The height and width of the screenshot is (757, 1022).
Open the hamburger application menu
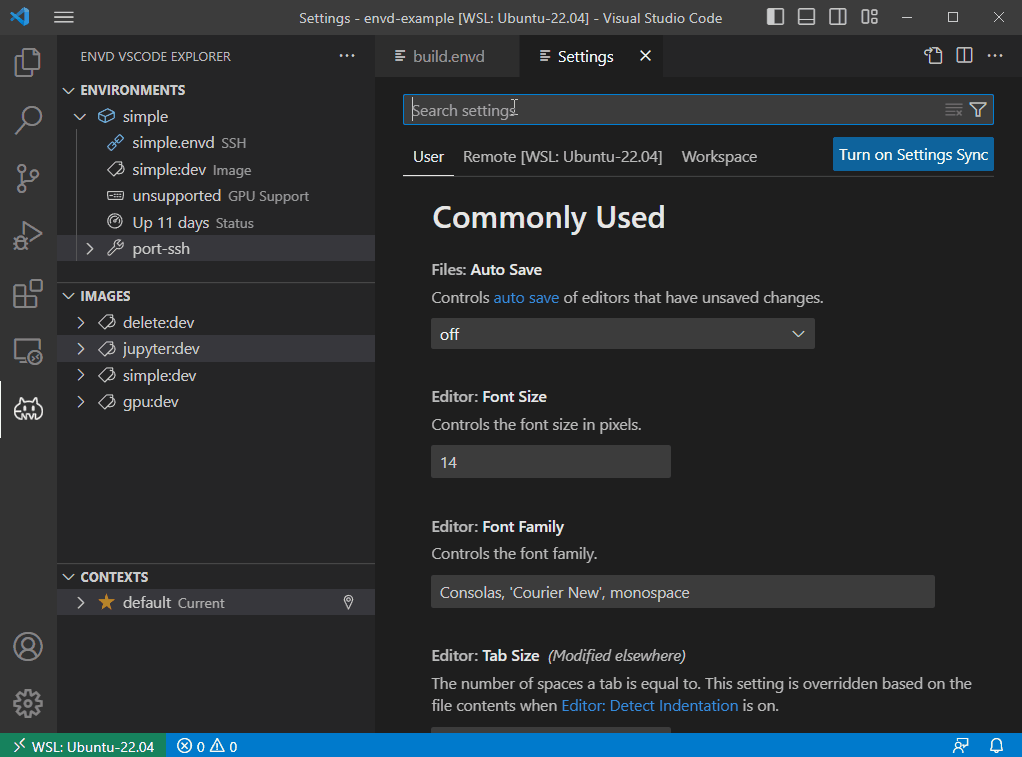tap(63, 17)
